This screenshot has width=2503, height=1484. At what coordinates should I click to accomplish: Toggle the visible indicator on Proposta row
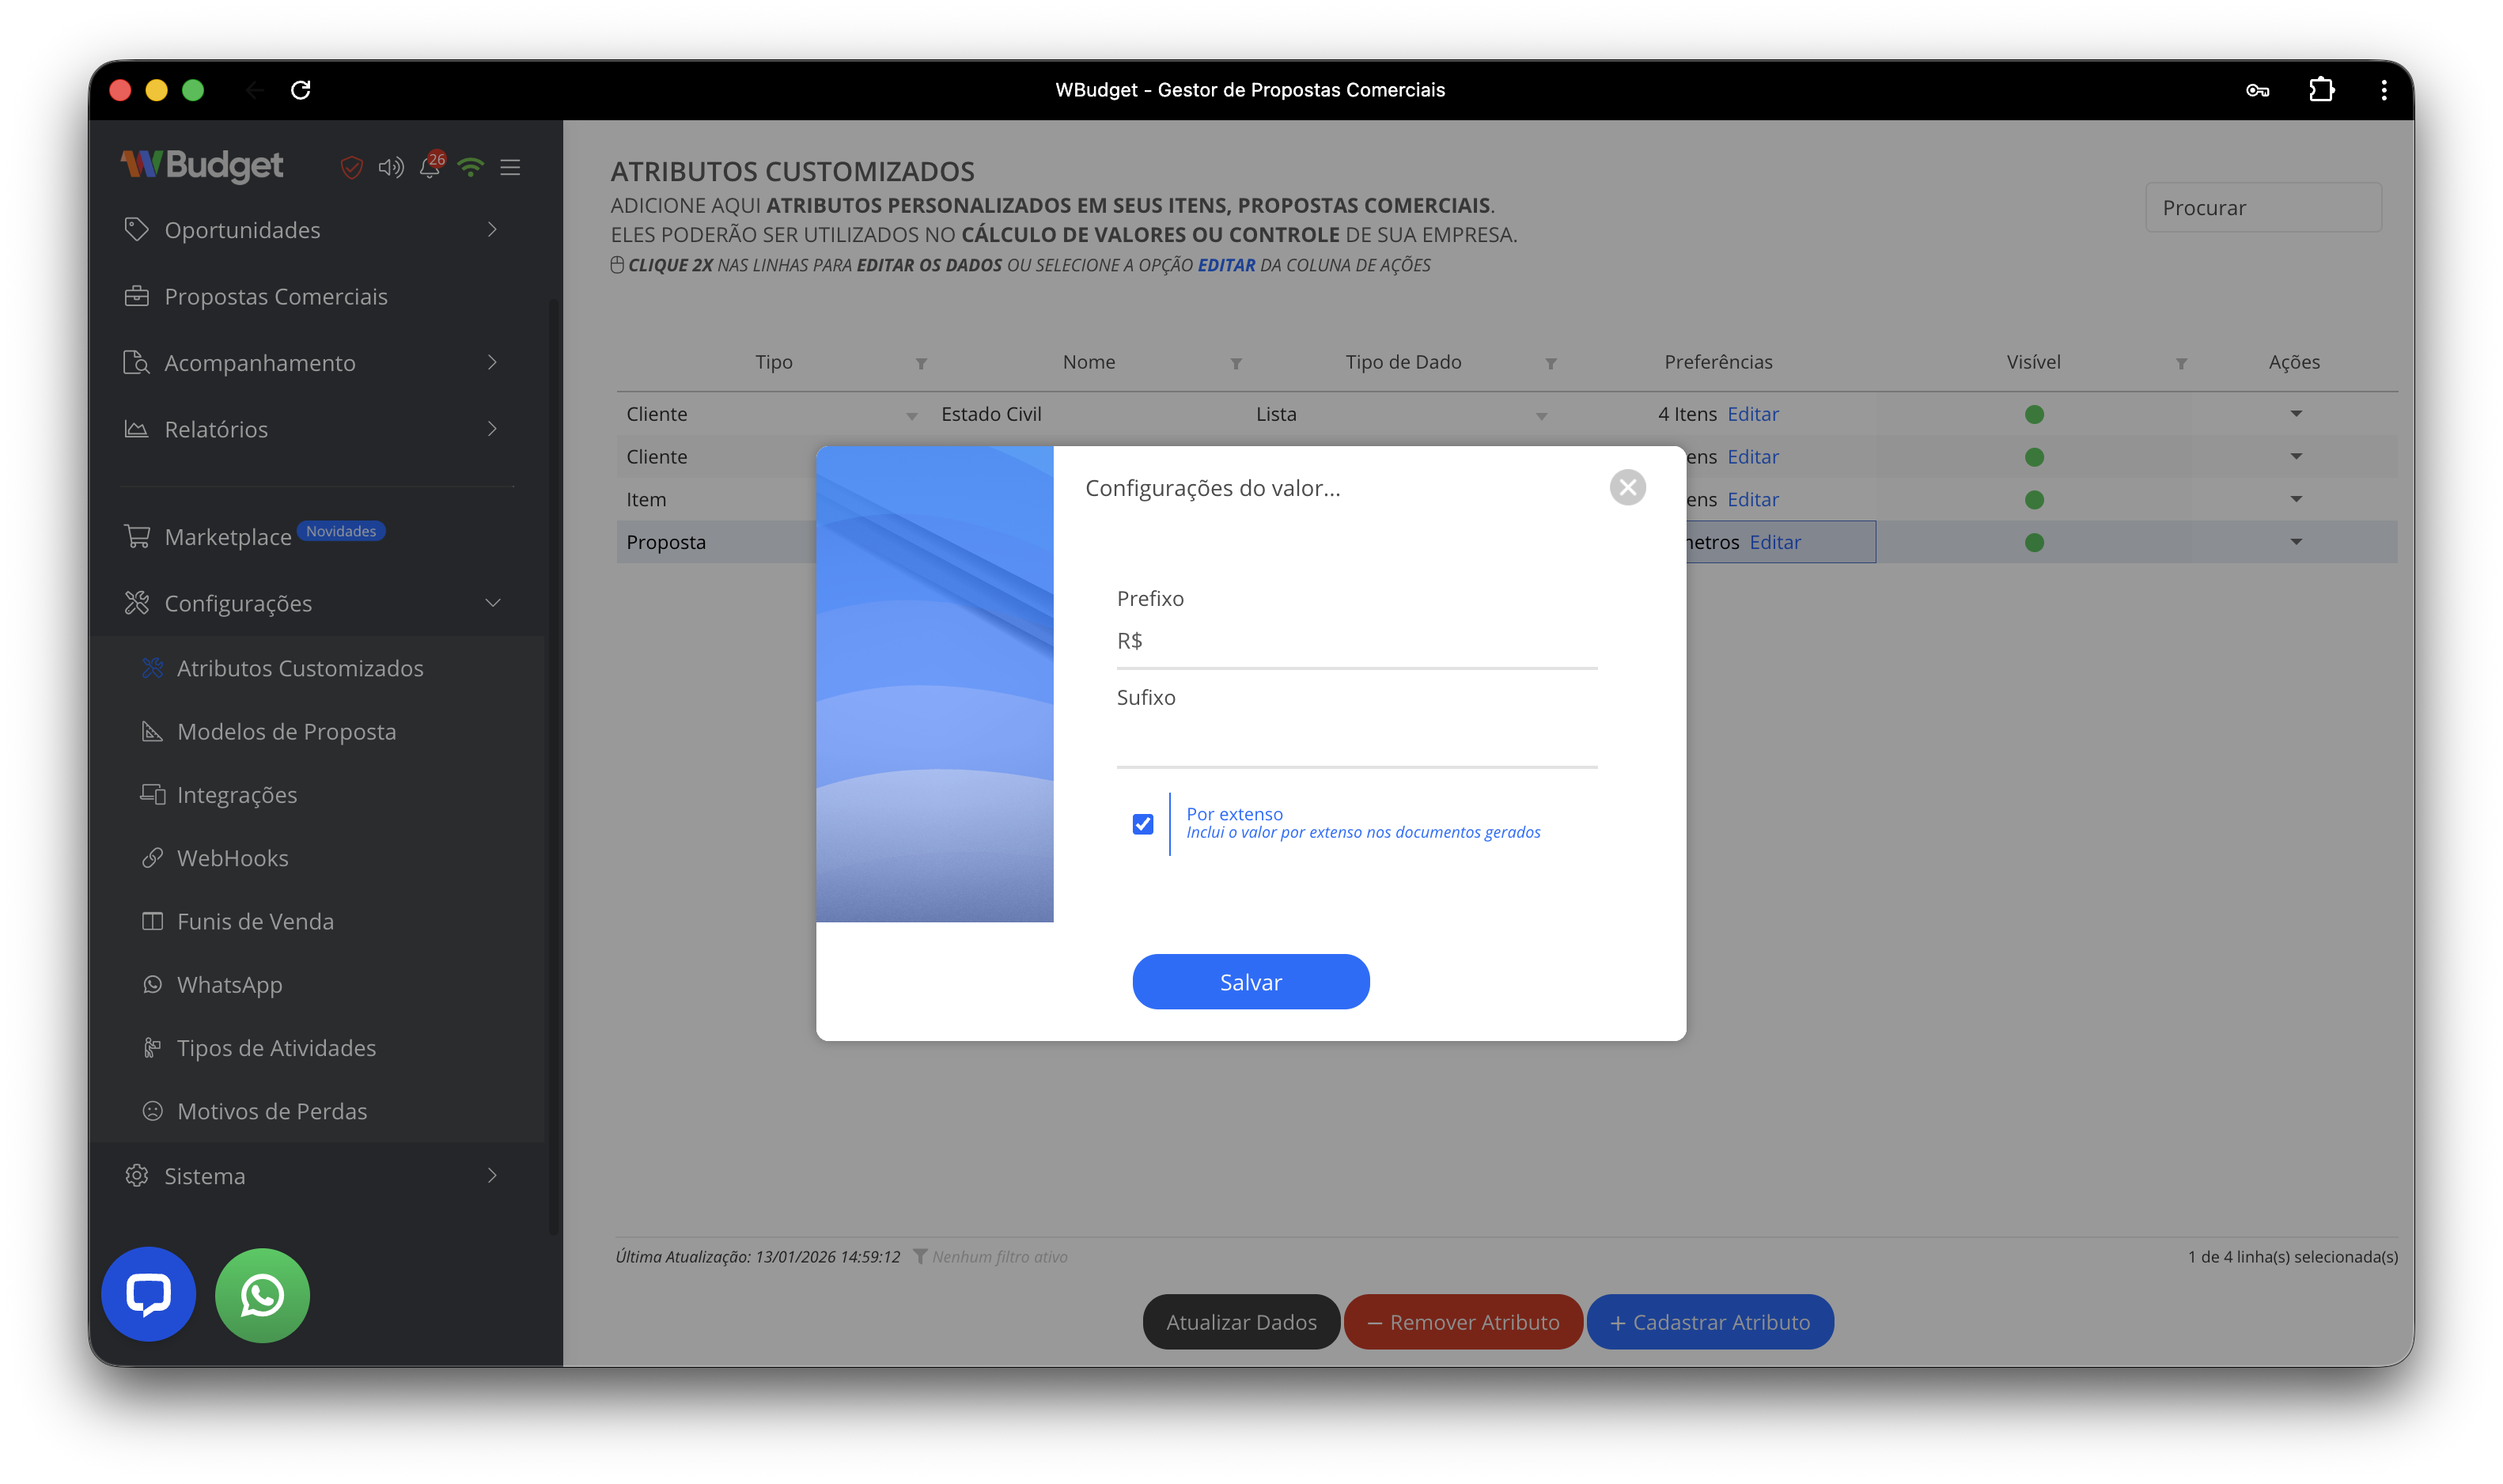coord(2033,542)
